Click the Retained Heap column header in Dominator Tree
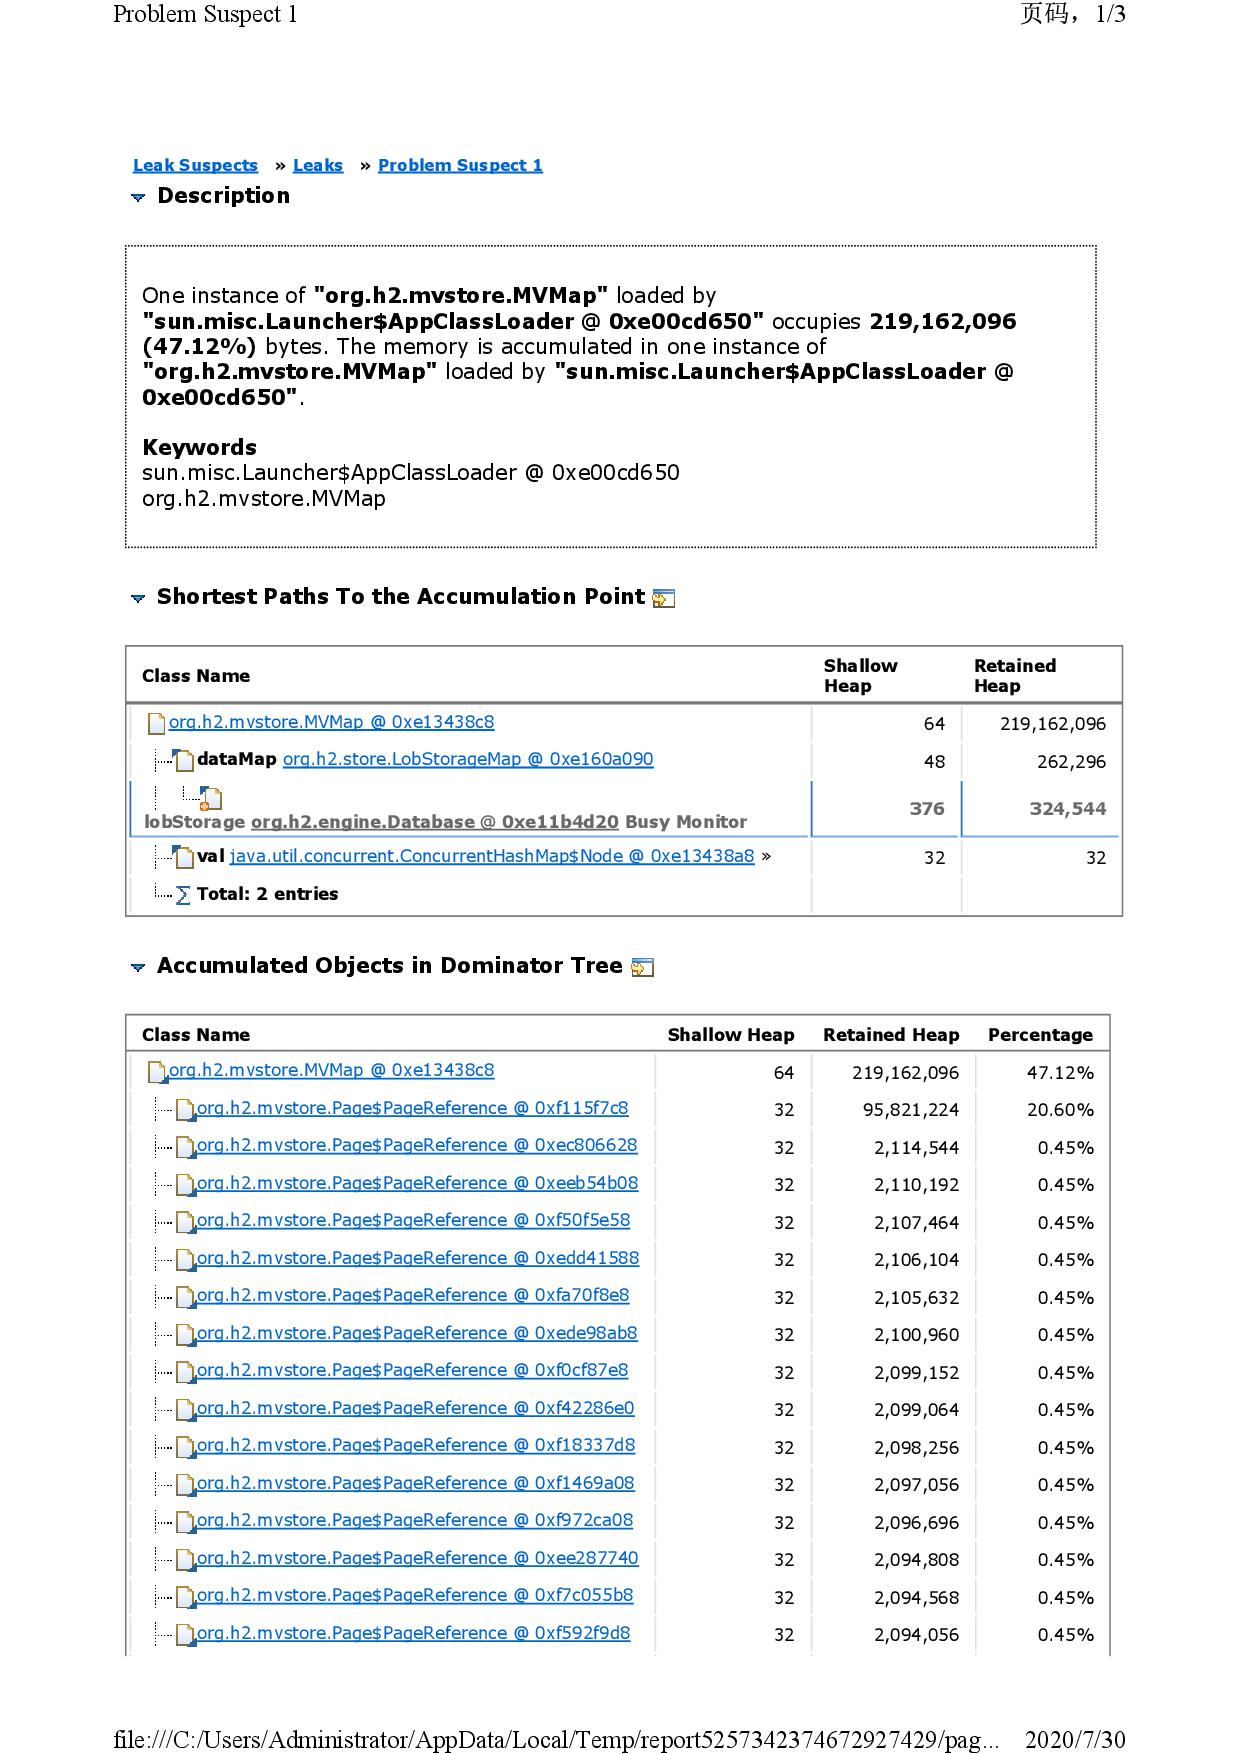The height and width of the screenshot is (1754, 1240). 891,1035
